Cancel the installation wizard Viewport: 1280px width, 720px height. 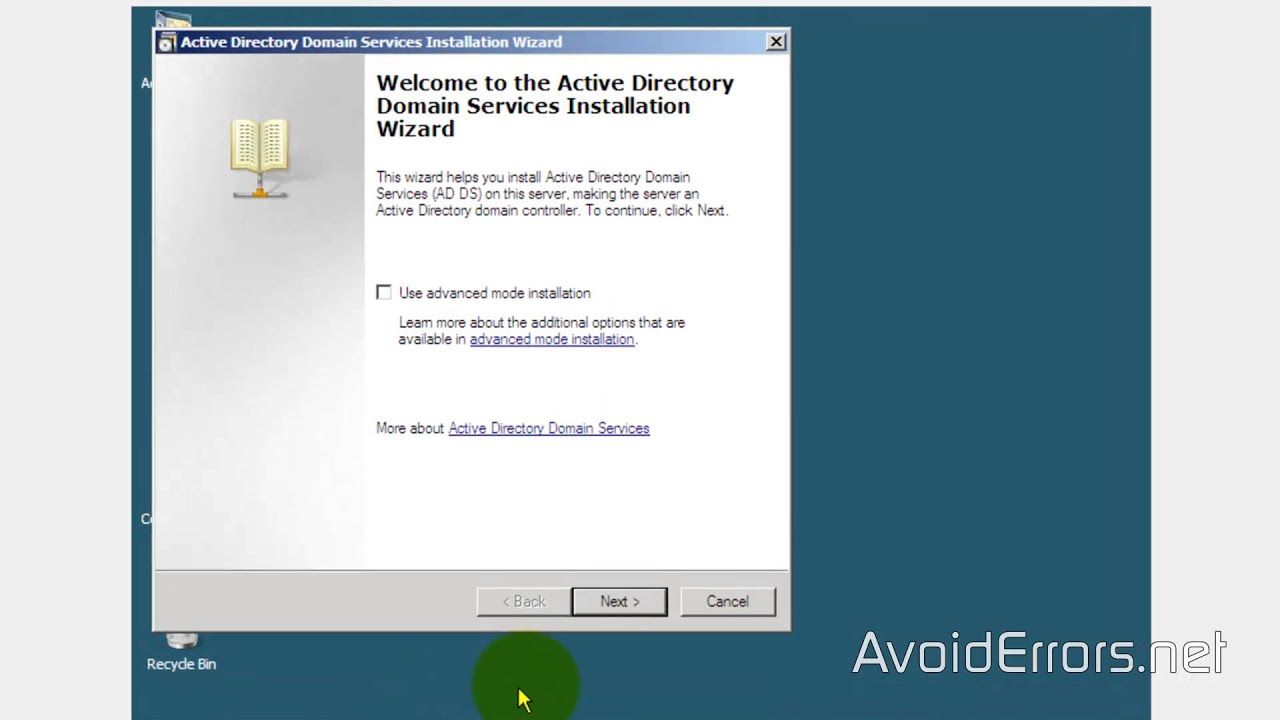tap(727, 601)
